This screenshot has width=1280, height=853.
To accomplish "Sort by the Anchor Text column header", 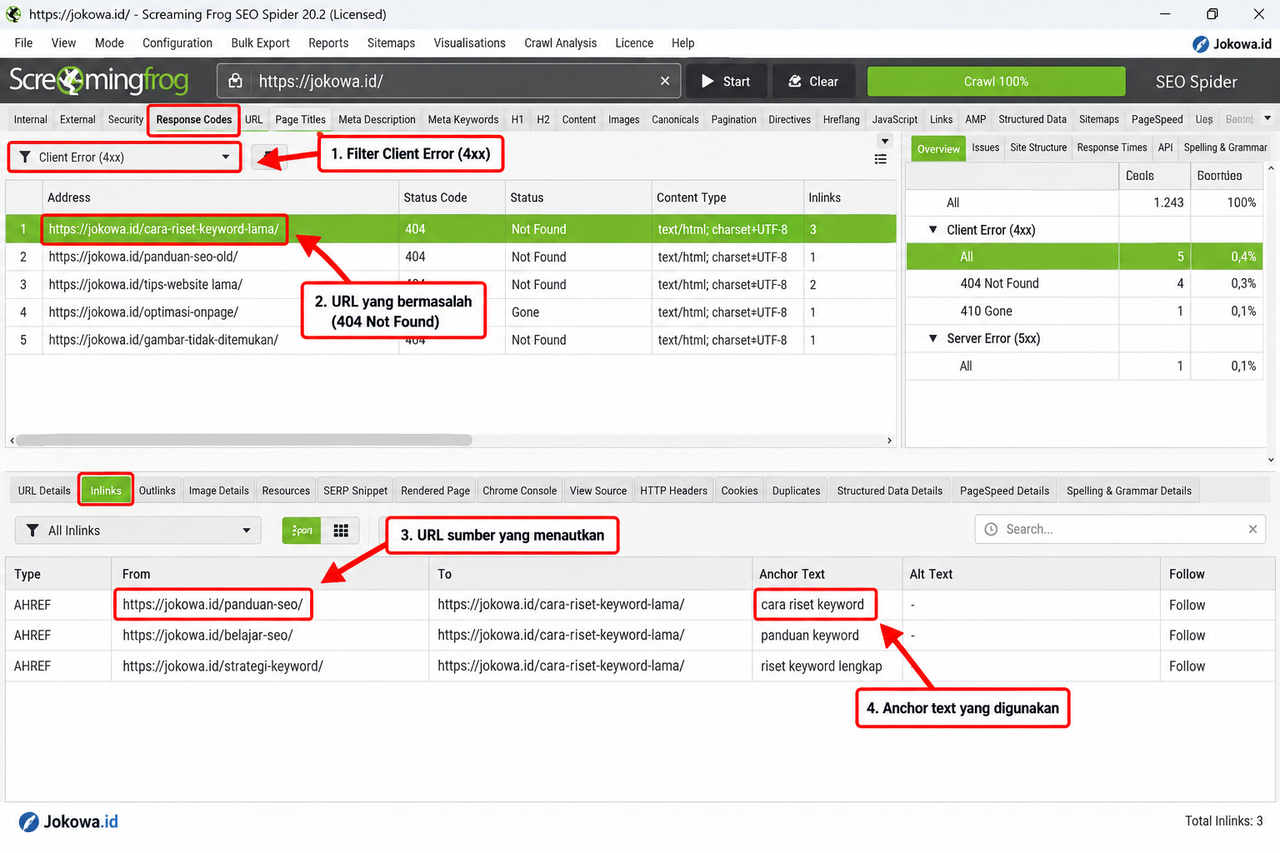I will (x=827, y=574).
